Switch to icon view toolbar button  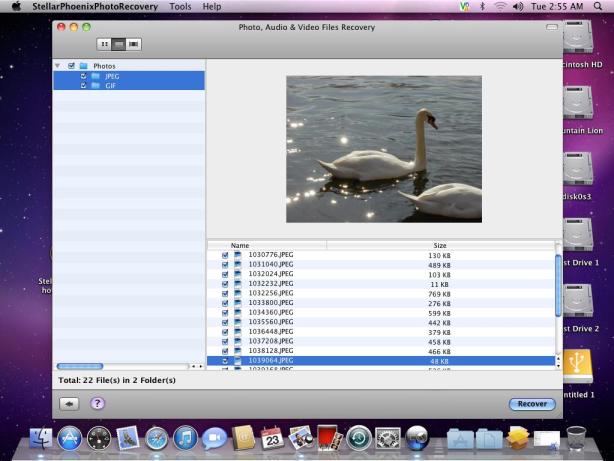[104, 44]
